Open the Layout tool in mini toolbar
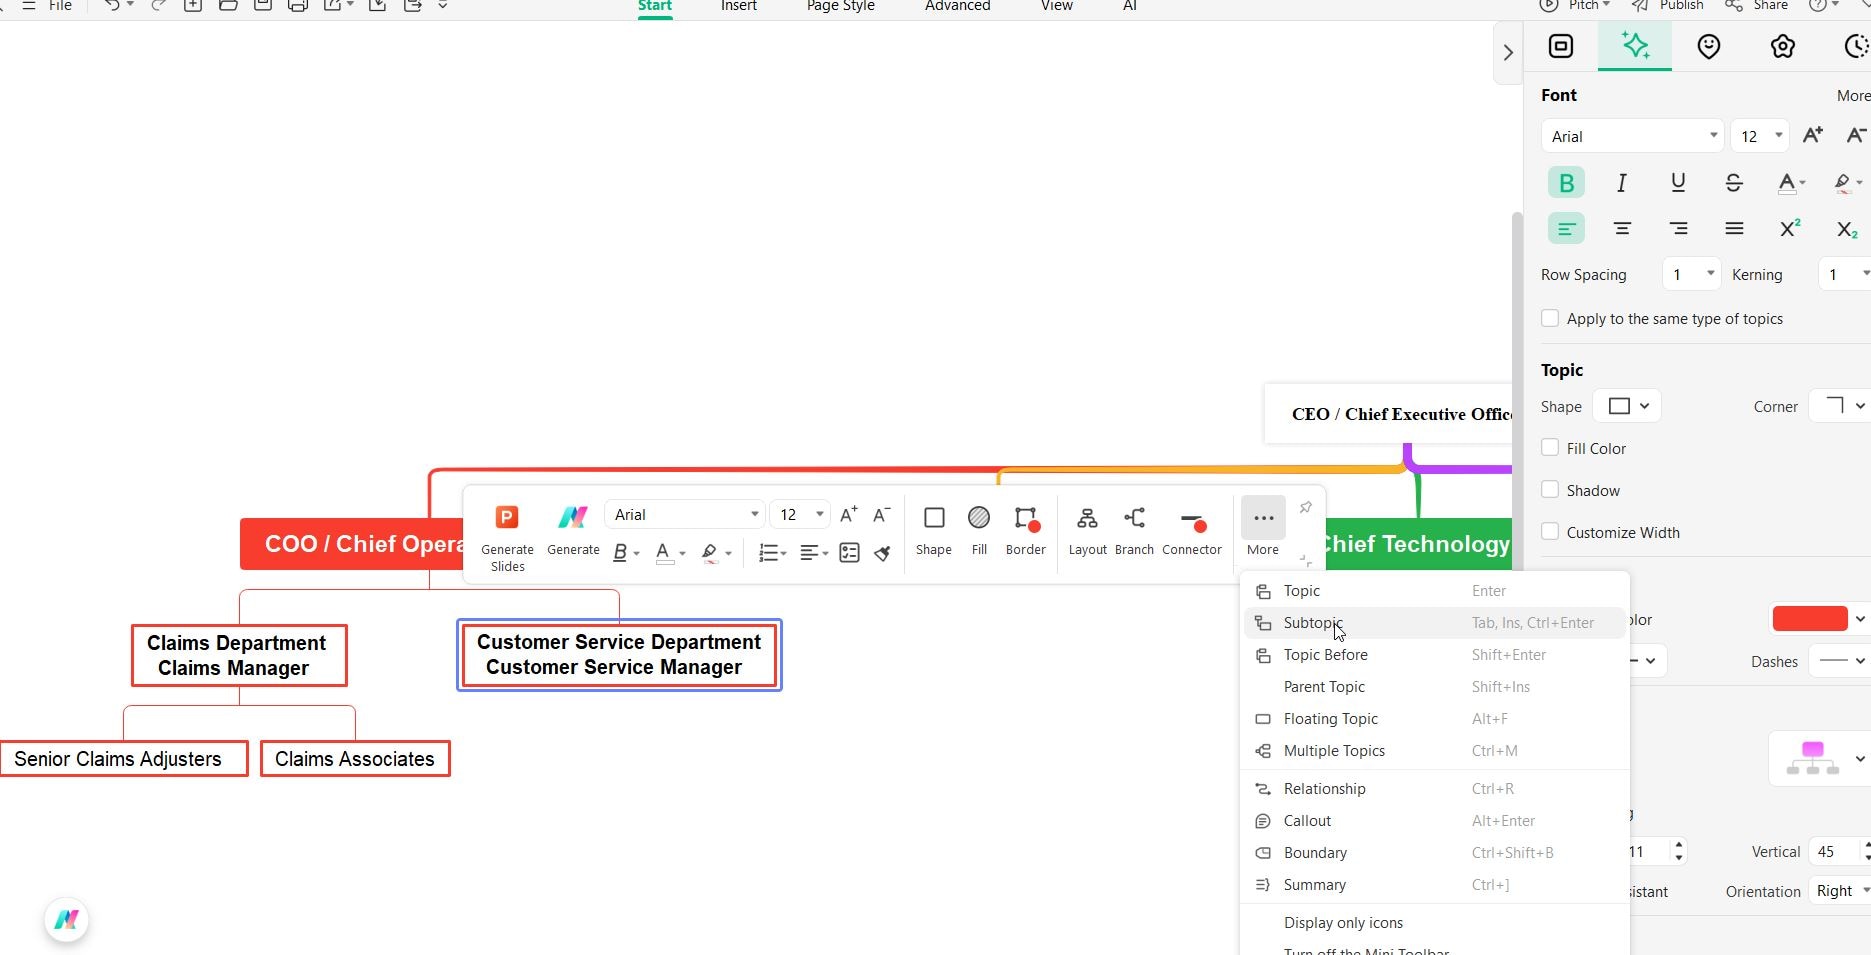The image size is (1871, 955). coord(1087,530)
